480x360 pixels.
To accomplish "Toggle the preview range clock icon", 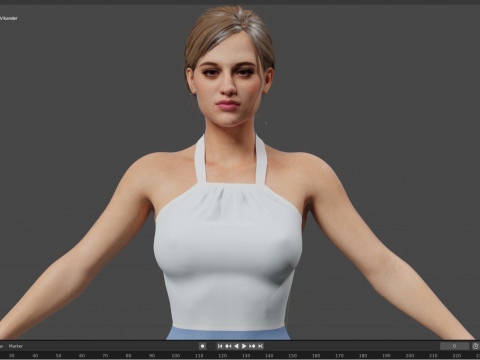I will pyautogui.click(x=475, y=346).
